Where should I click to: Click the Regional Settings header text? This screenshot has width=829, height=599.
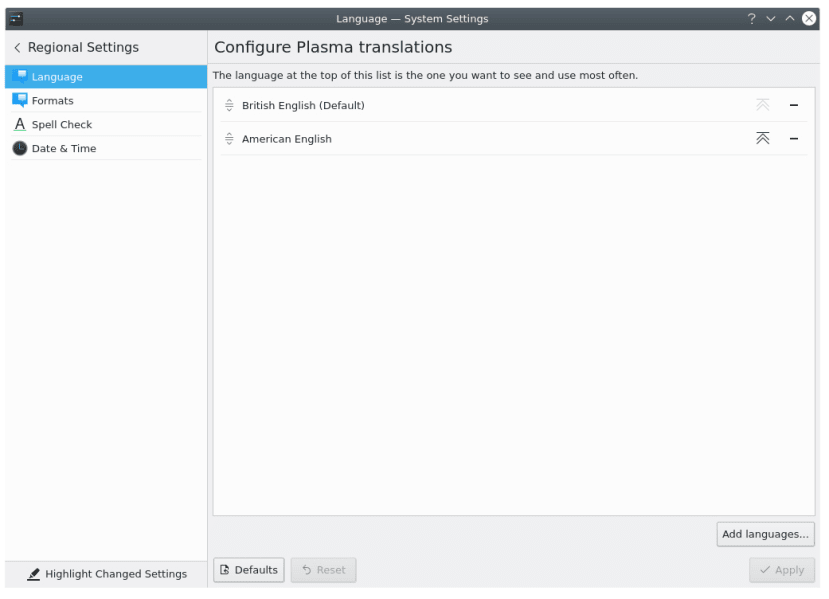pos(83,48)
